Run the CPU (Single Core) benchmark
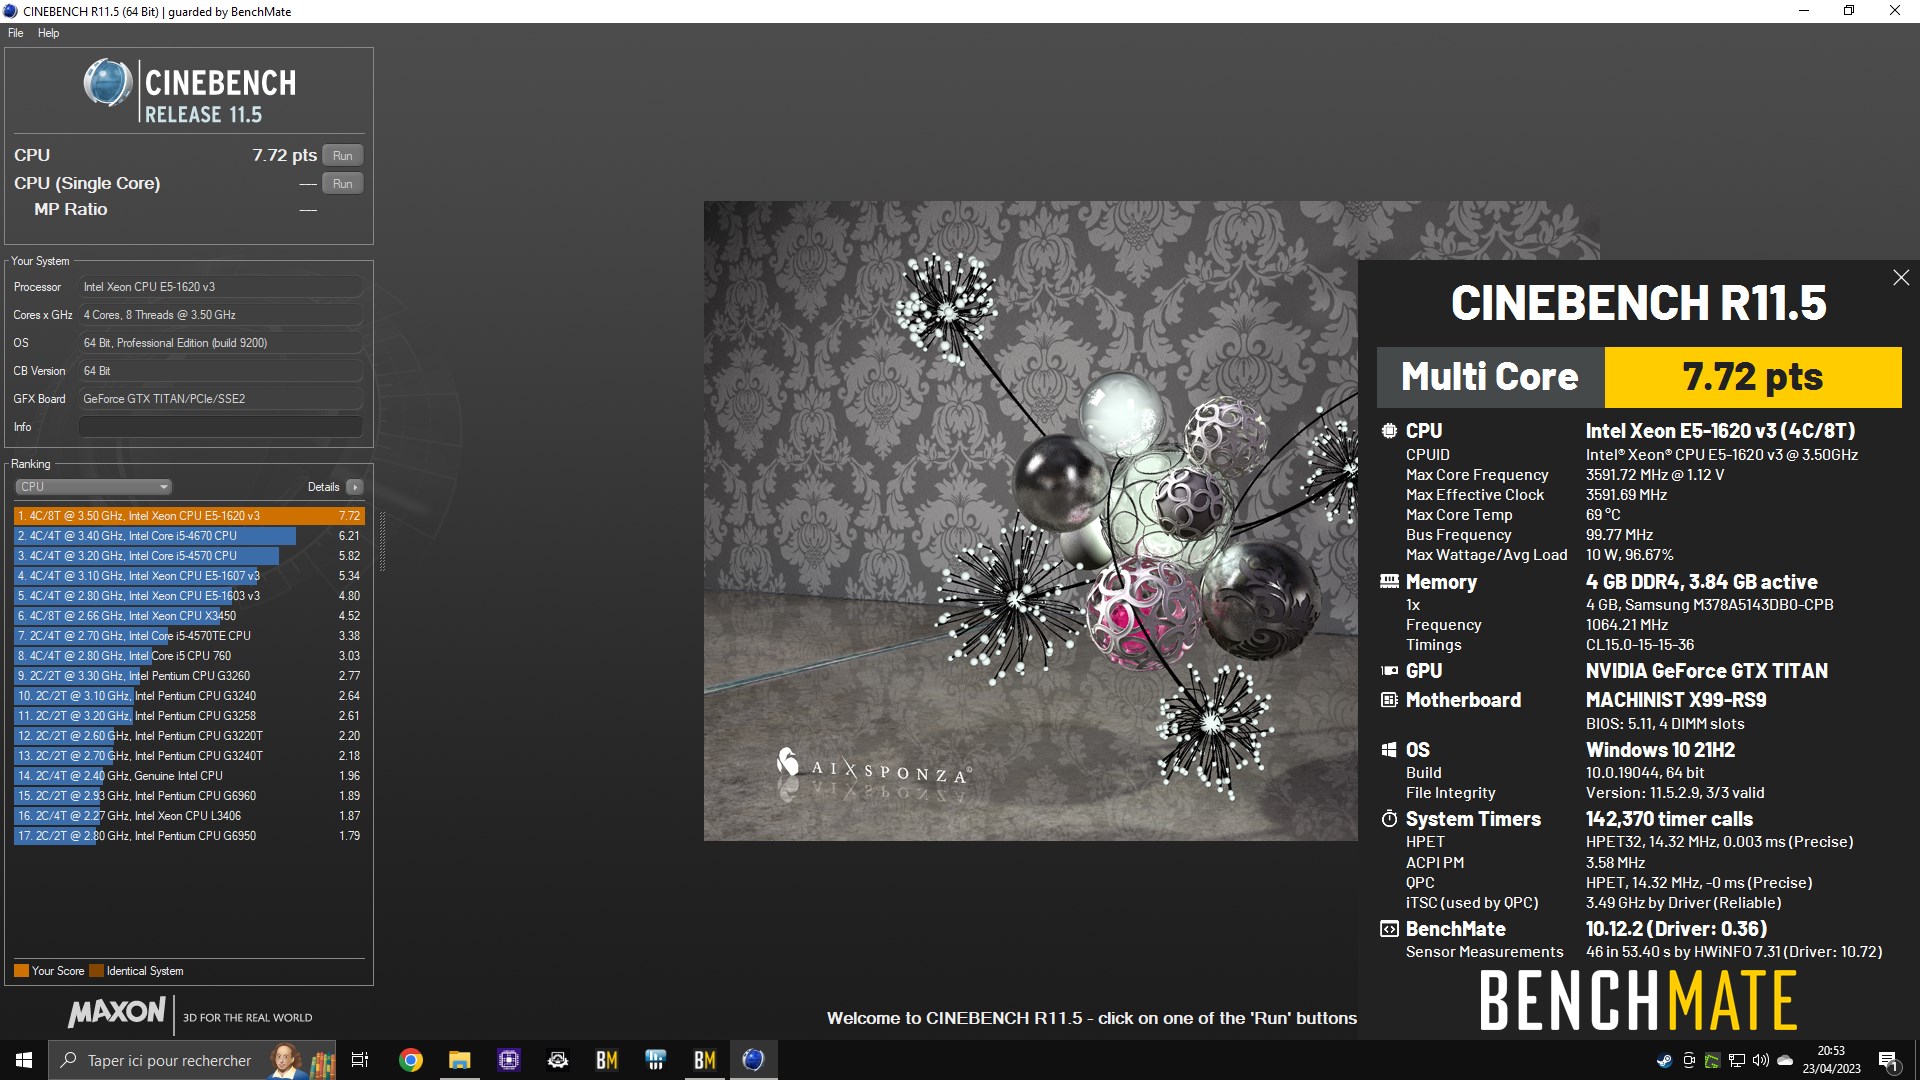The width and height of the screenshot is (1920, 1080). pos(343,183)
